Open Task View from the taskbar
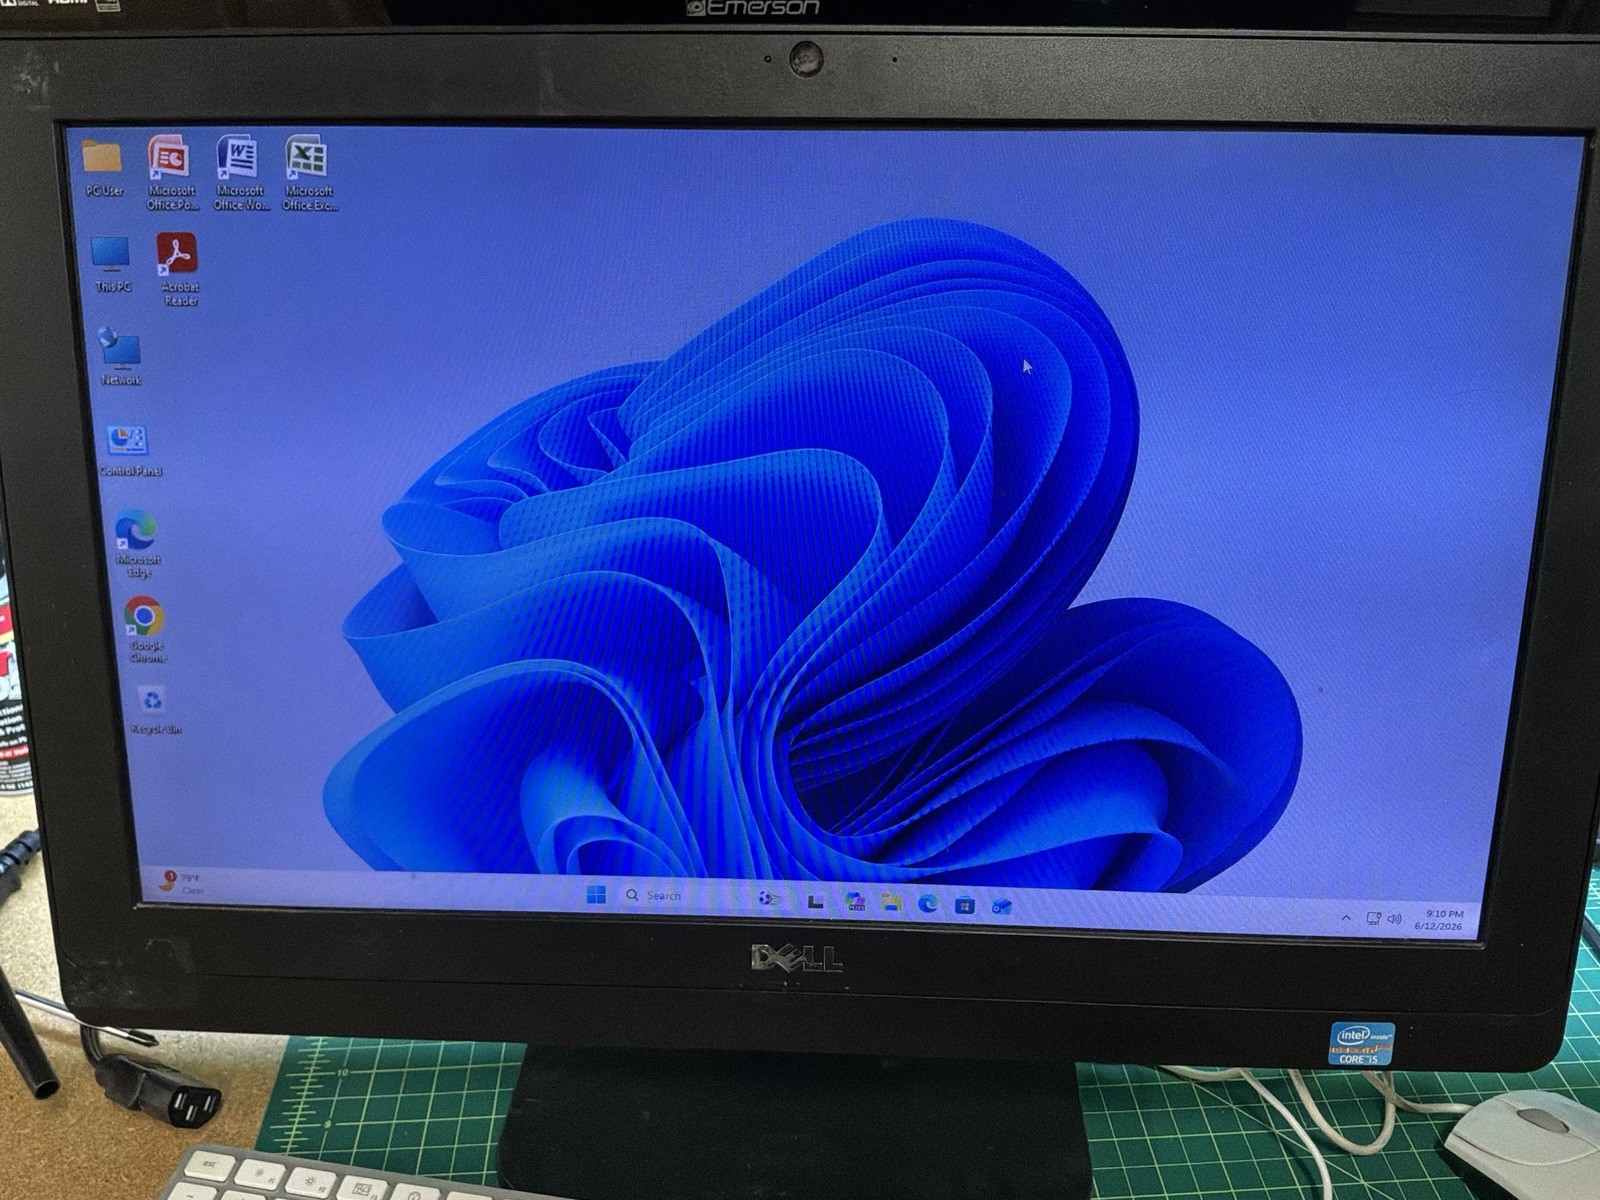This screenshot has height=1200, width=1600. pyautogui.click(x=815, y=902)
